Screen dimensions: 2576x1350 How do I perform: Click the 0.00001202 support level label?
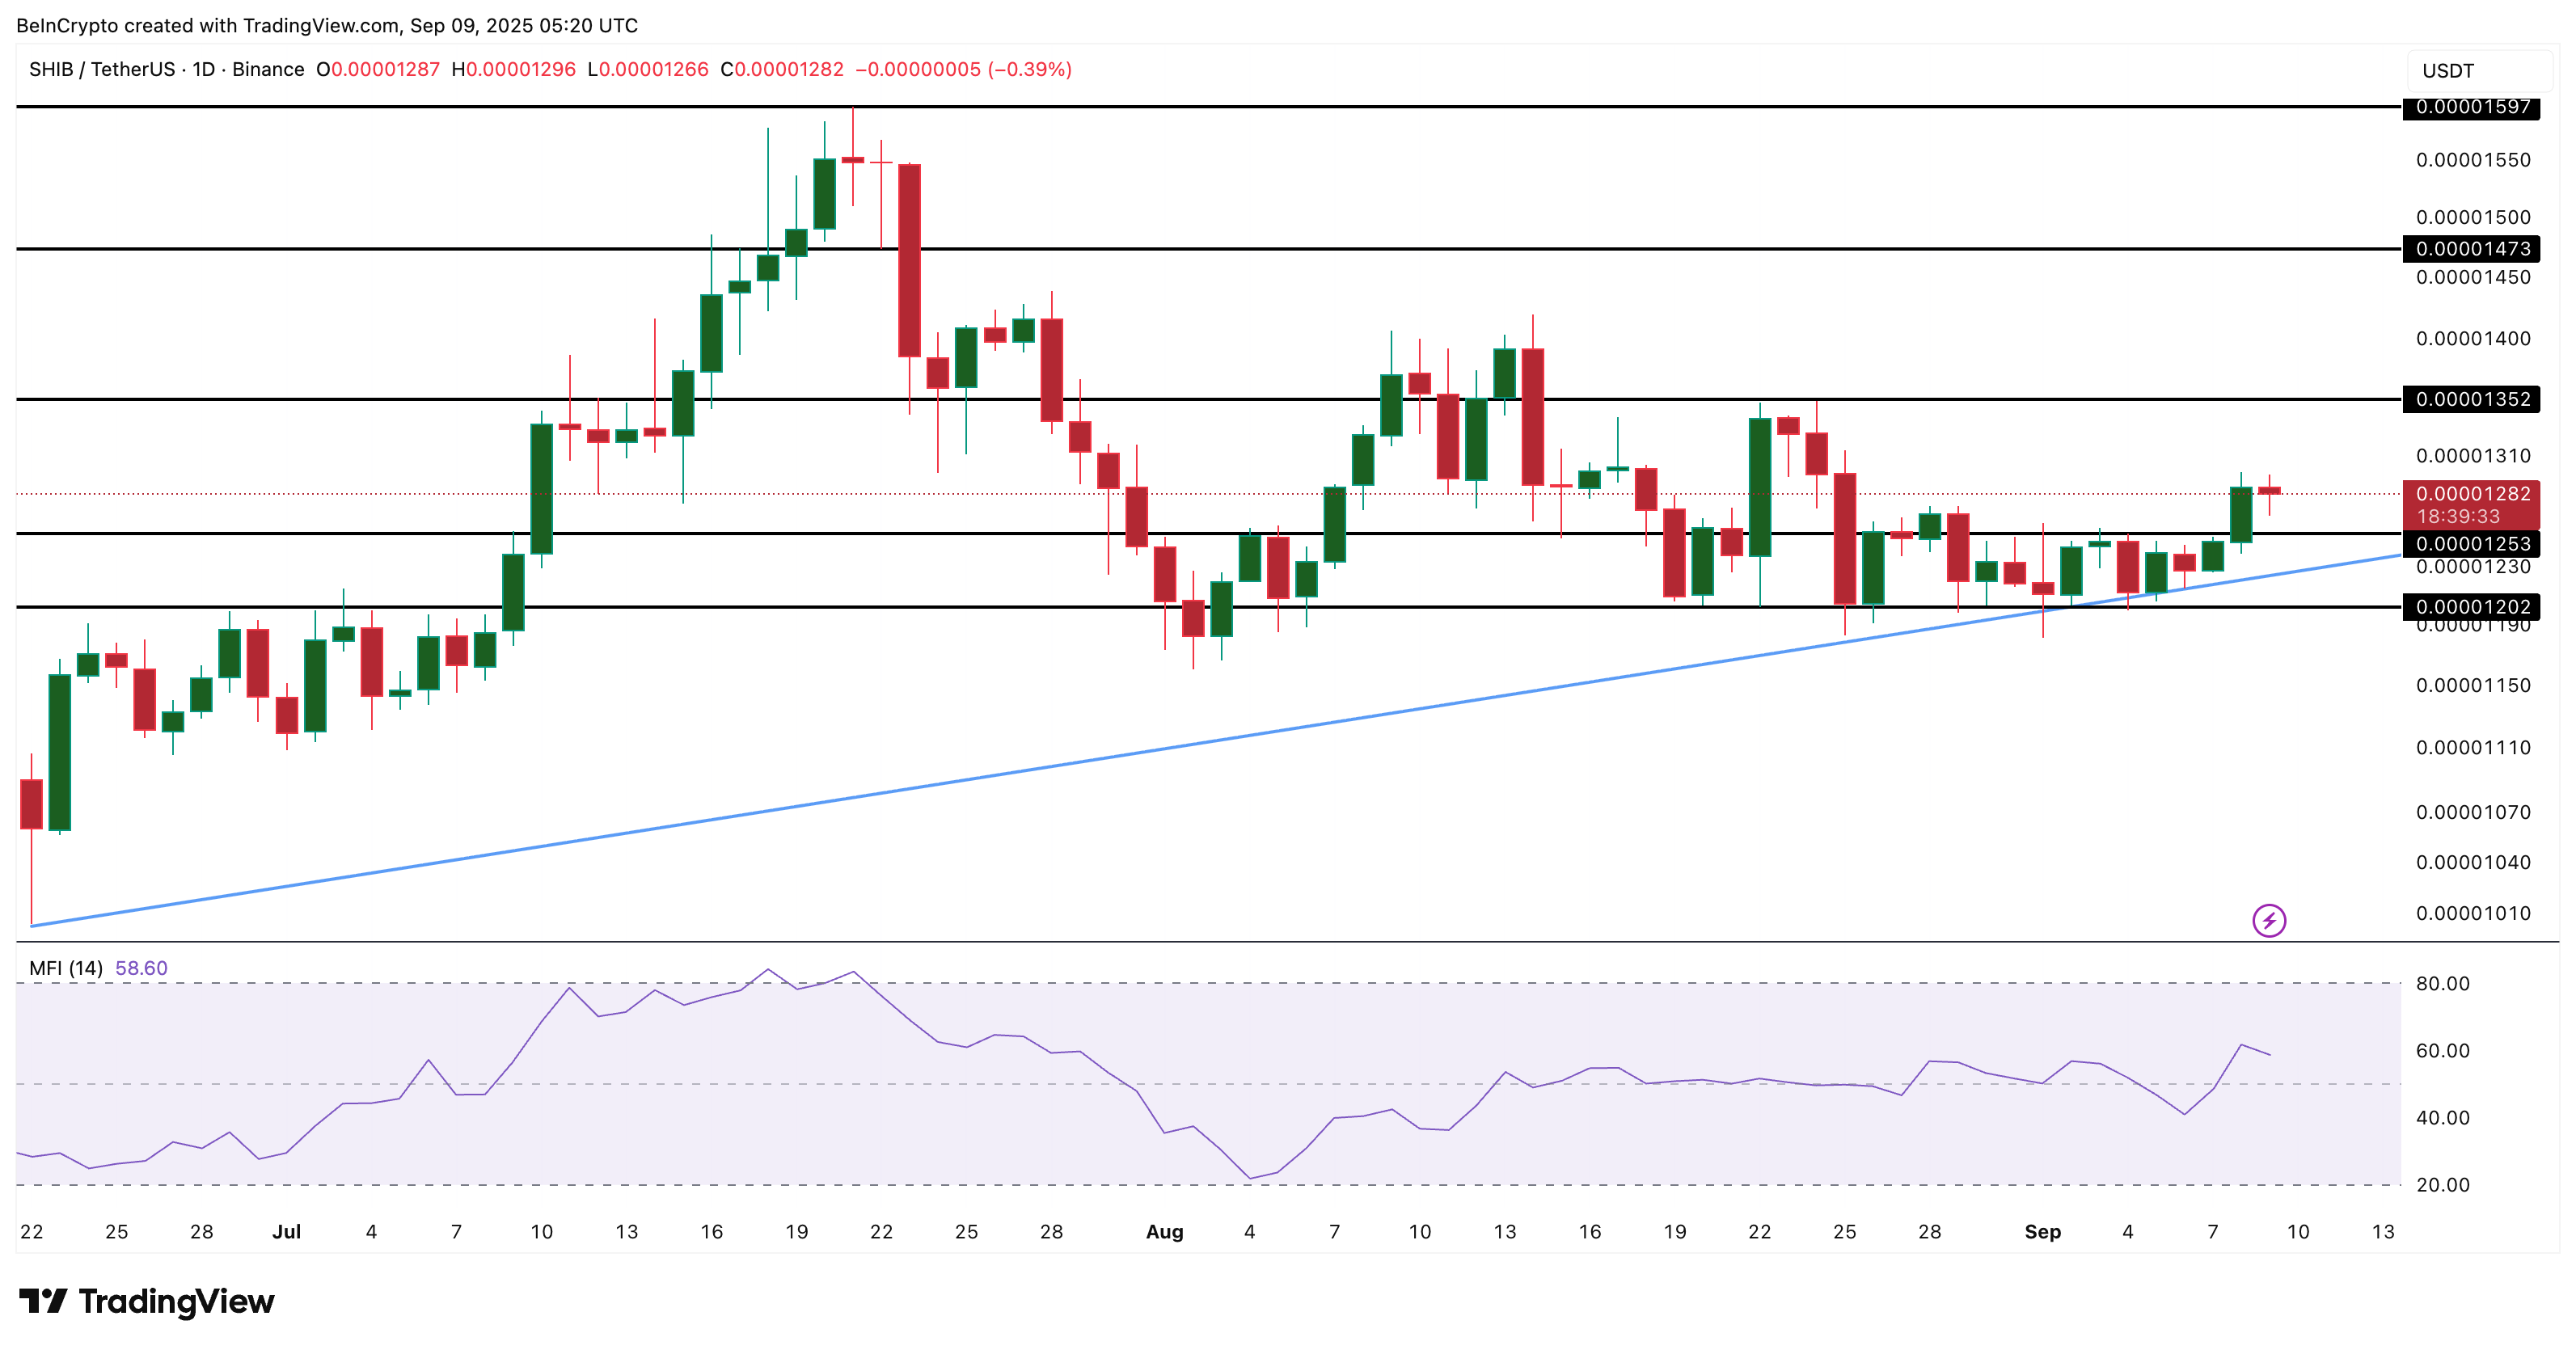(2471, 607)
